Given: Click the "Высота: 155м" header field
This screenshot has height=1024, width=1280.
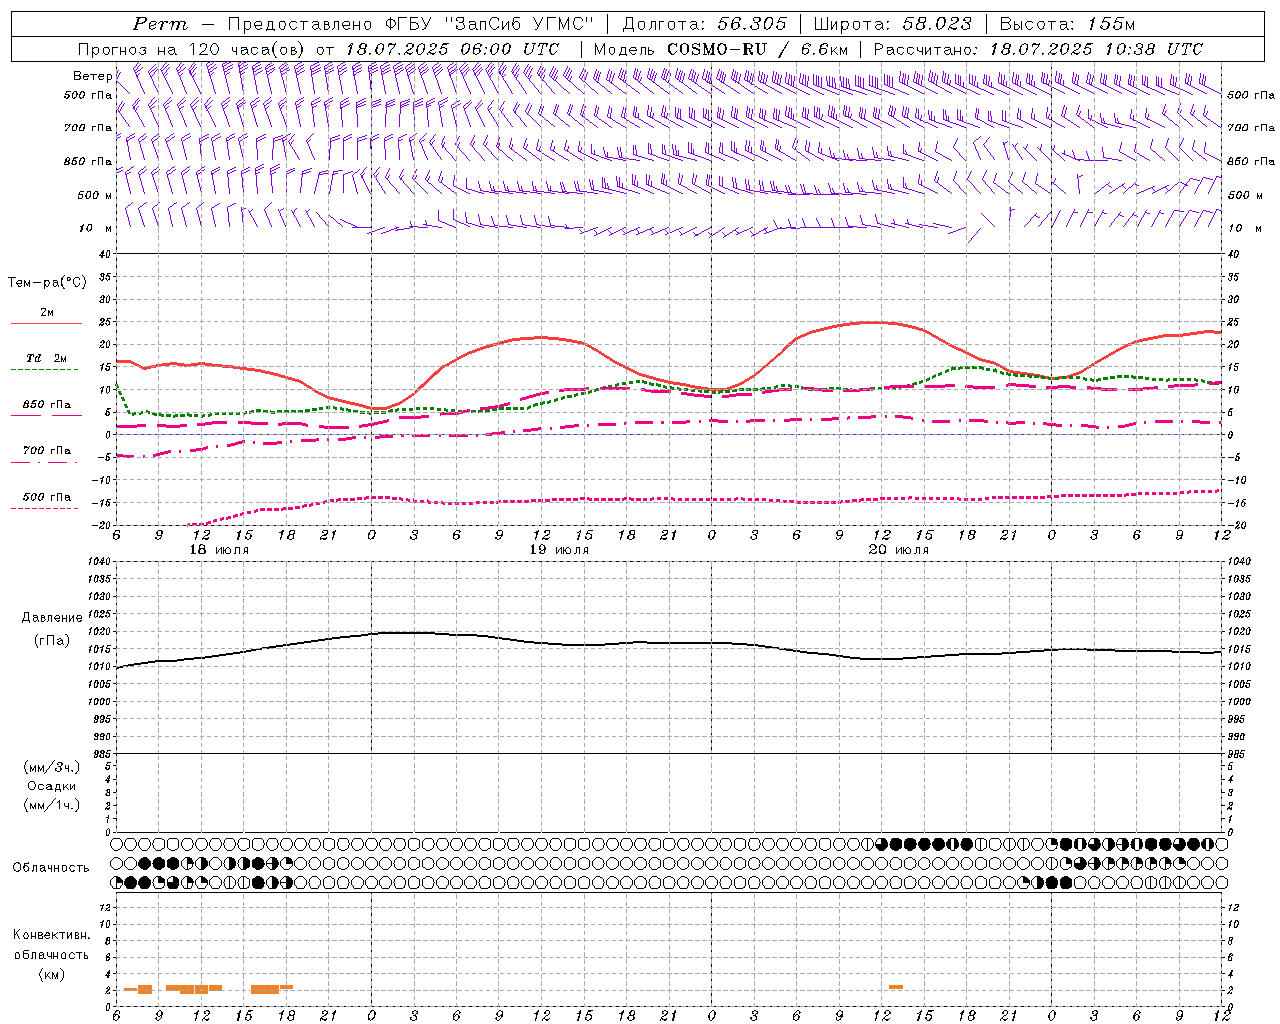Looking at the screenshot, I should pyautogui.click(x=1067, y=24).
